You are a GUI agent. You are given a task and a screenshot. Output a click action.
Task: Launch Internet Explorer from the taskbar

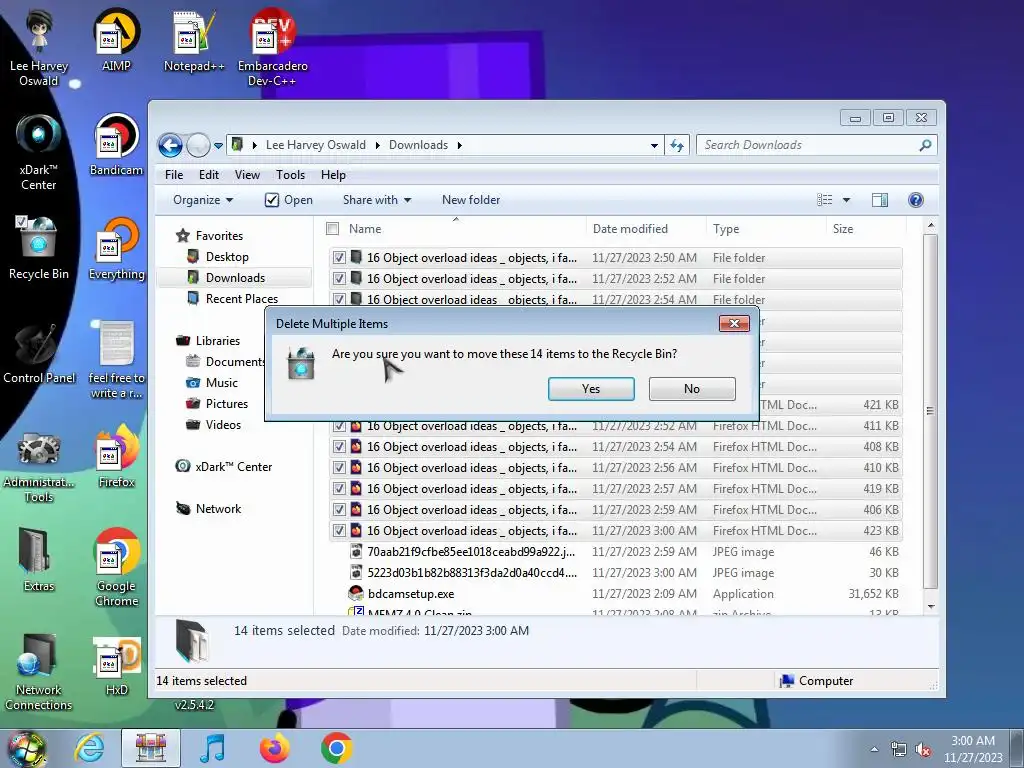89,748
